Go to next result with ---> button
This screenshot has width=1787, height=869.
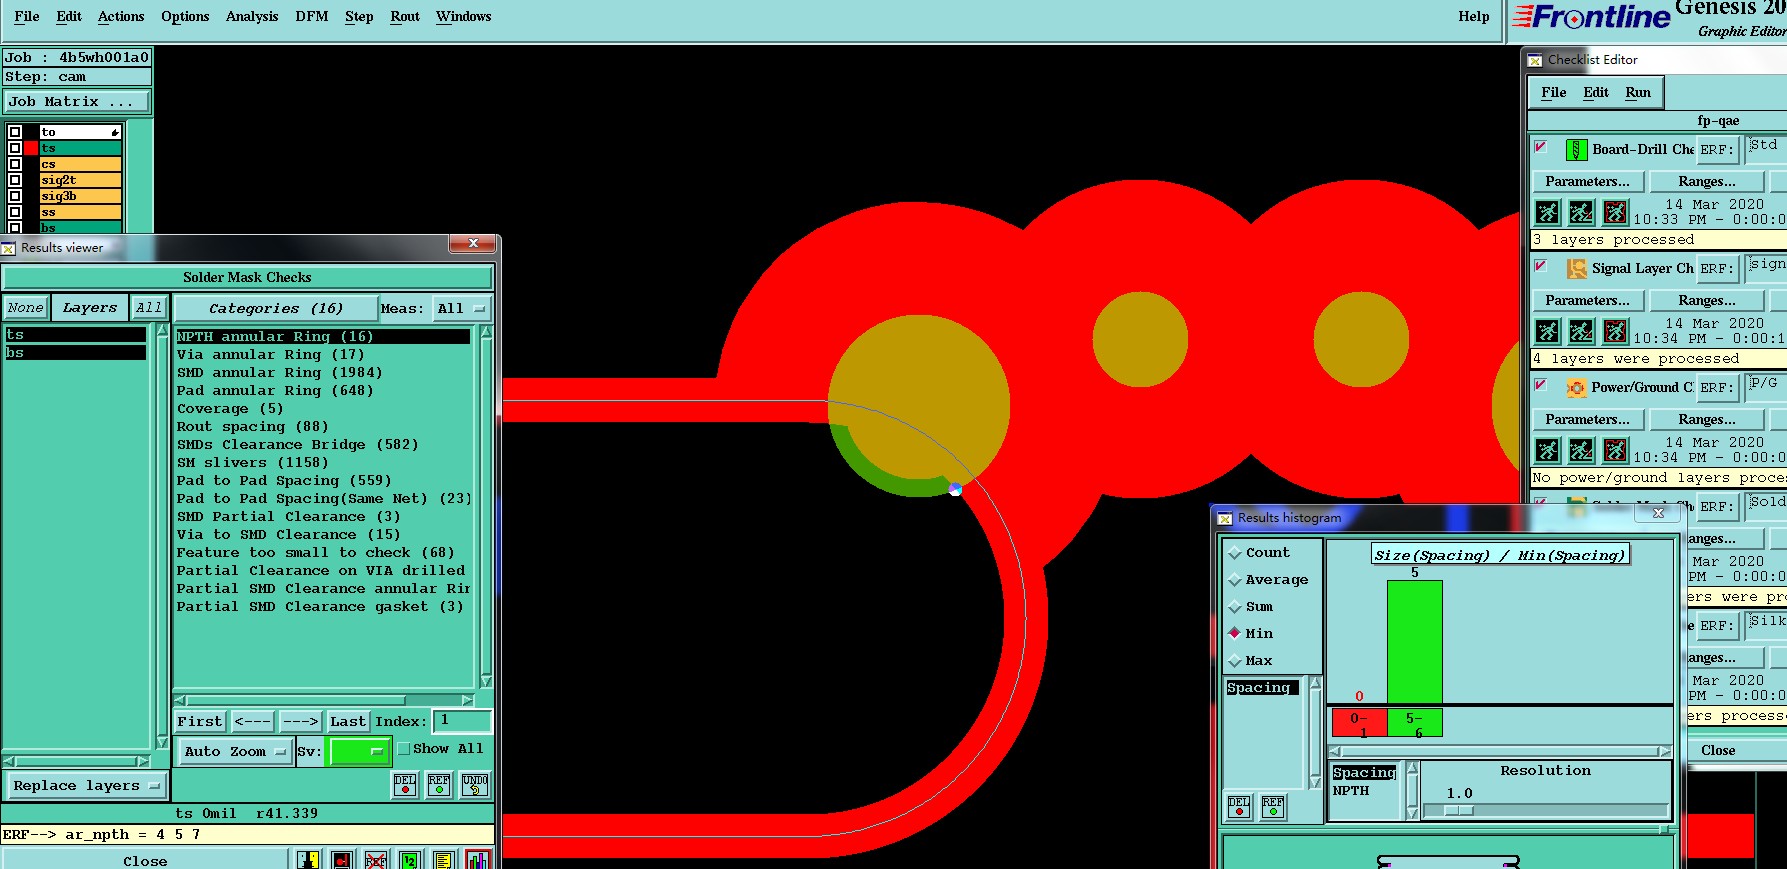click(x=300, y=721)
